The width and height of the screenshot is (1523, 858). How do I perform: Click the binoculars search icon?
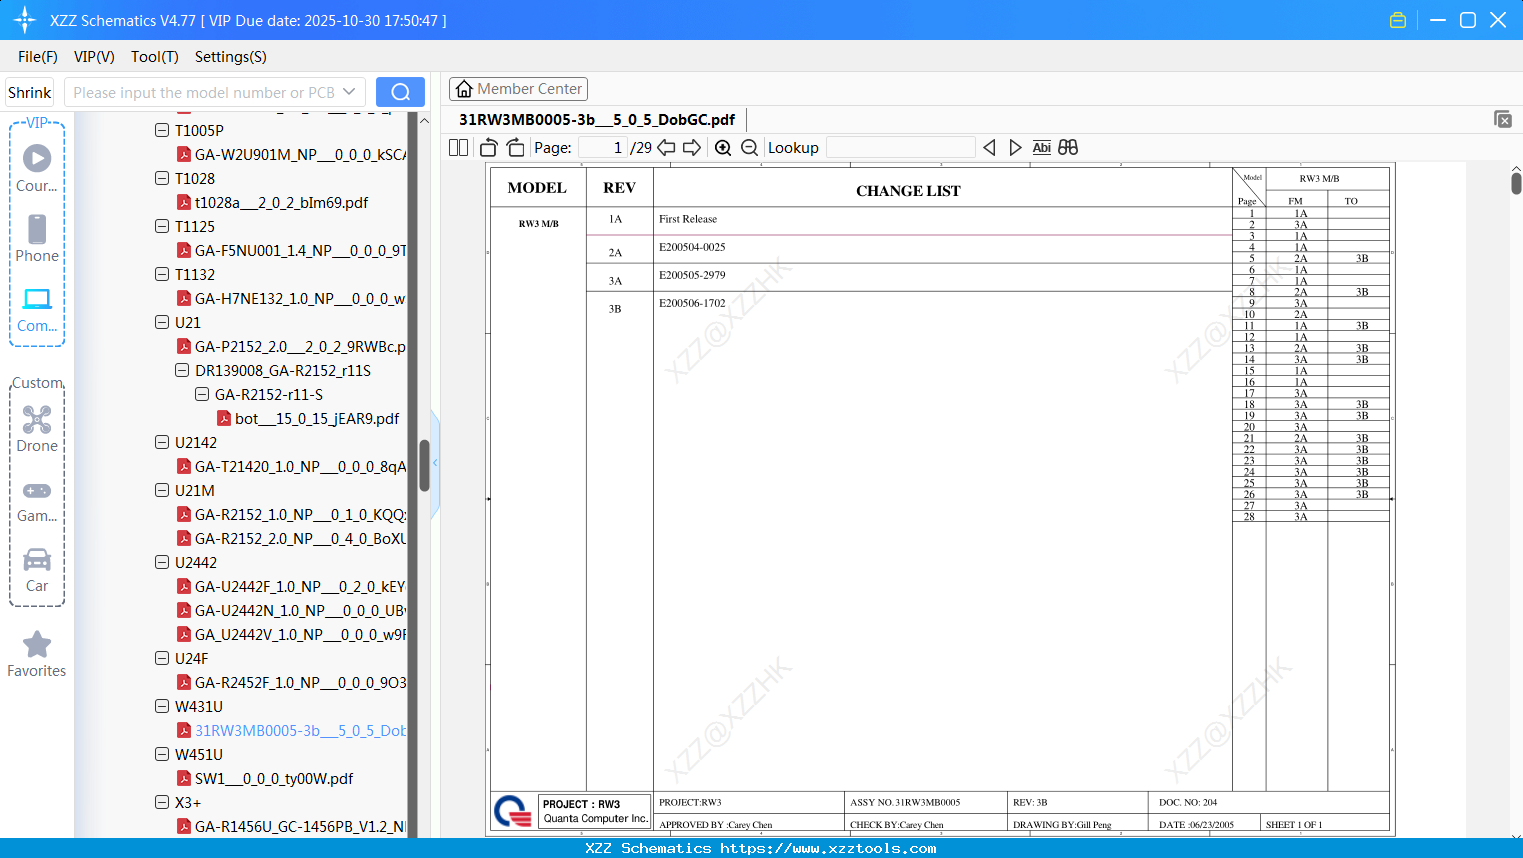(x=1068, y=148)
